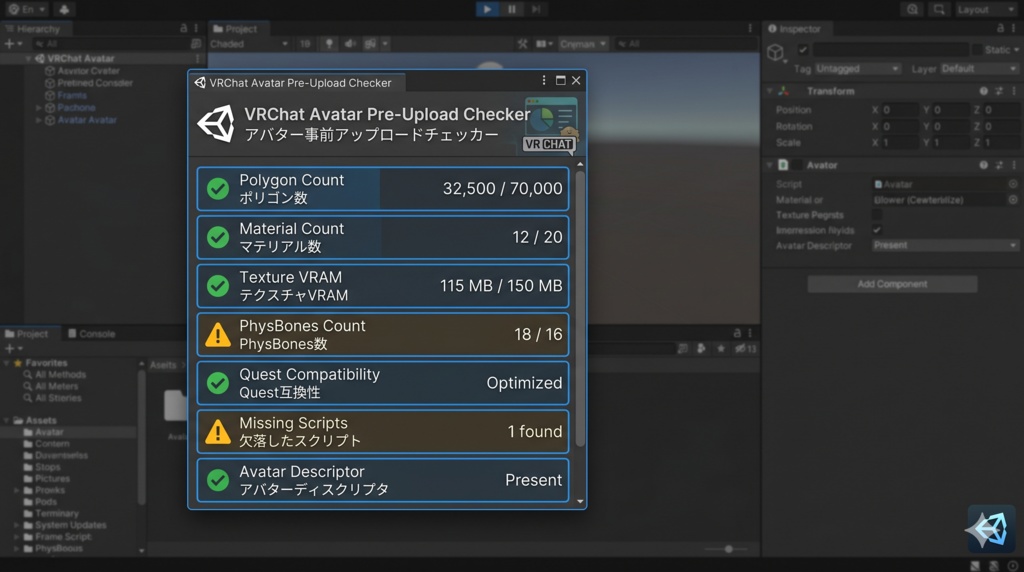1024x572 pixels.
Task: Switch to the VRChat Avatar Pre-Upload Checker tab
Action: [298, 83]
